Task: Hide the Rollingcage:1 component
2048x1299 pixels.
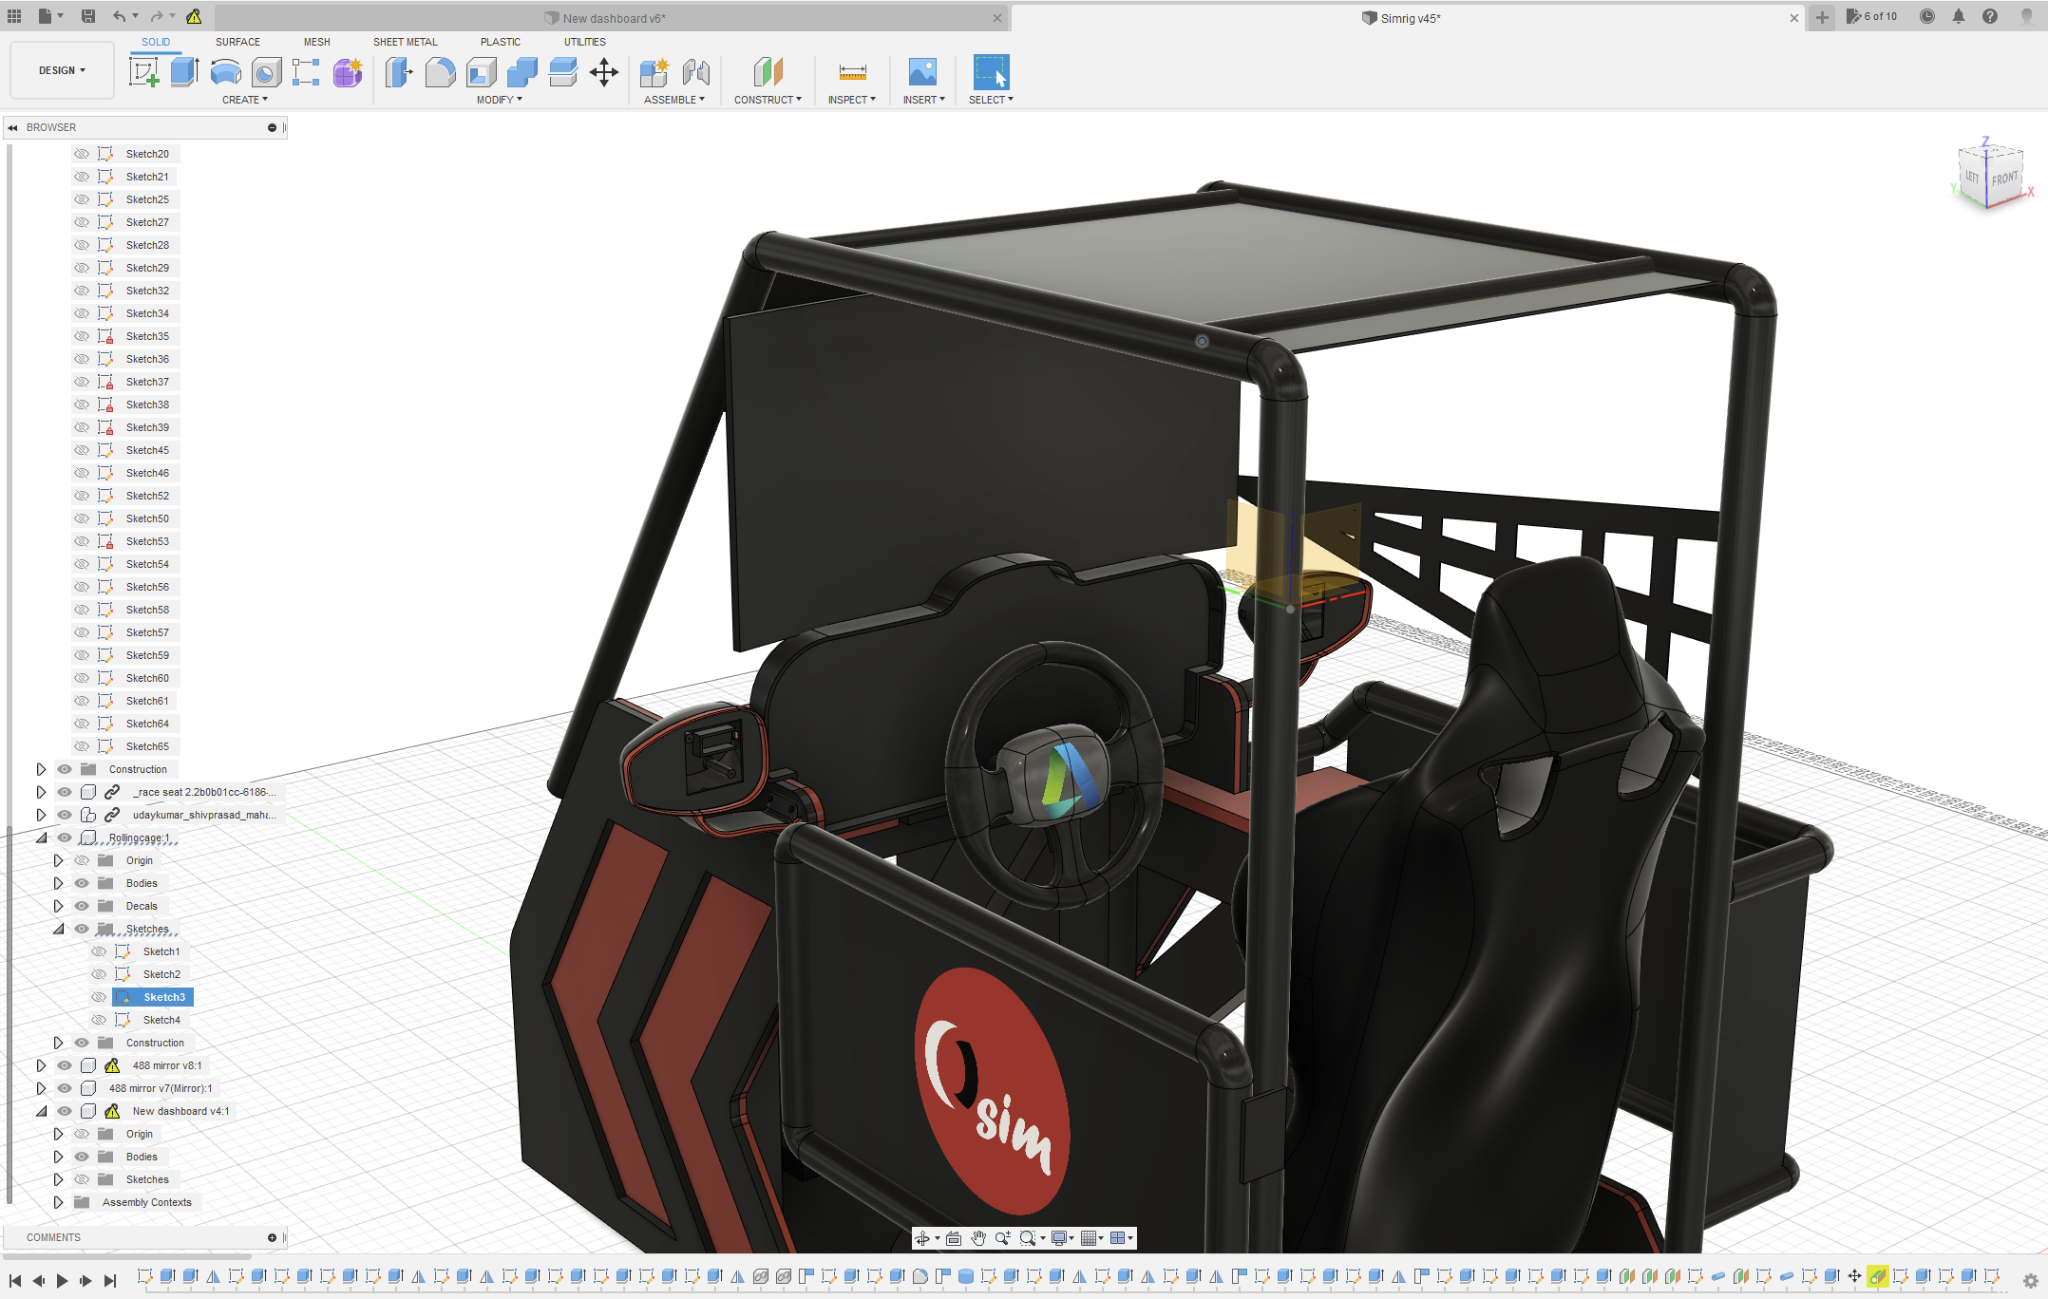Action: point(65,838)
